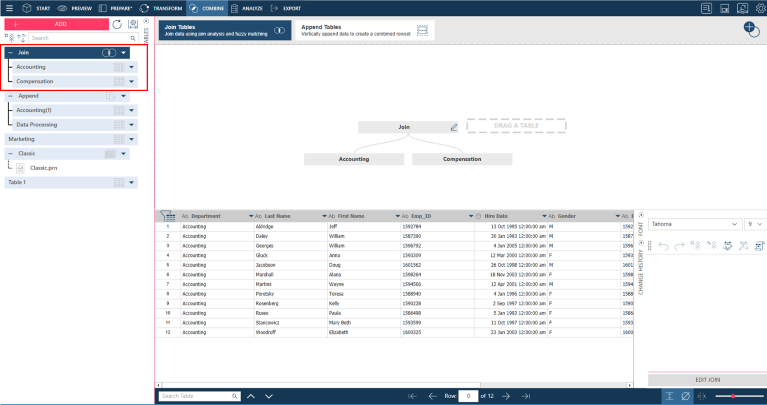Click the Join Tables option card
The image size is (767, 405).
(x=225, y=30)
